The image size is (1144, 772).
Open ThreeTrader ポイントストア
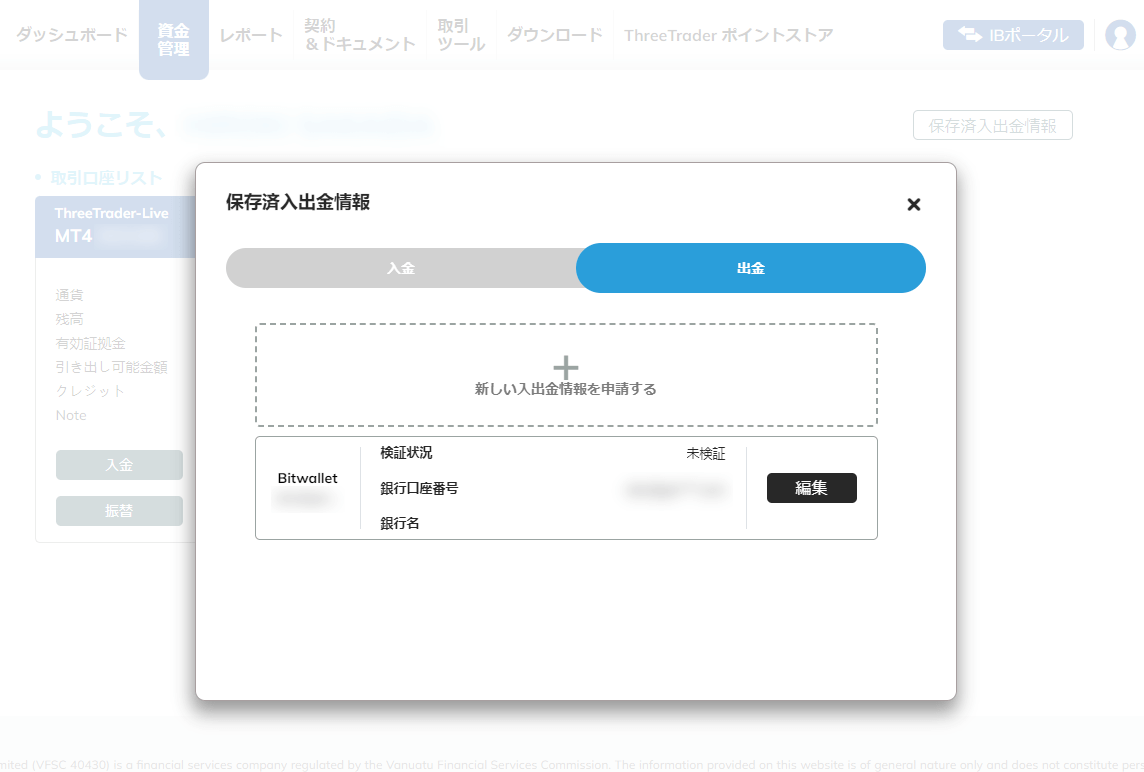point(728,35)
